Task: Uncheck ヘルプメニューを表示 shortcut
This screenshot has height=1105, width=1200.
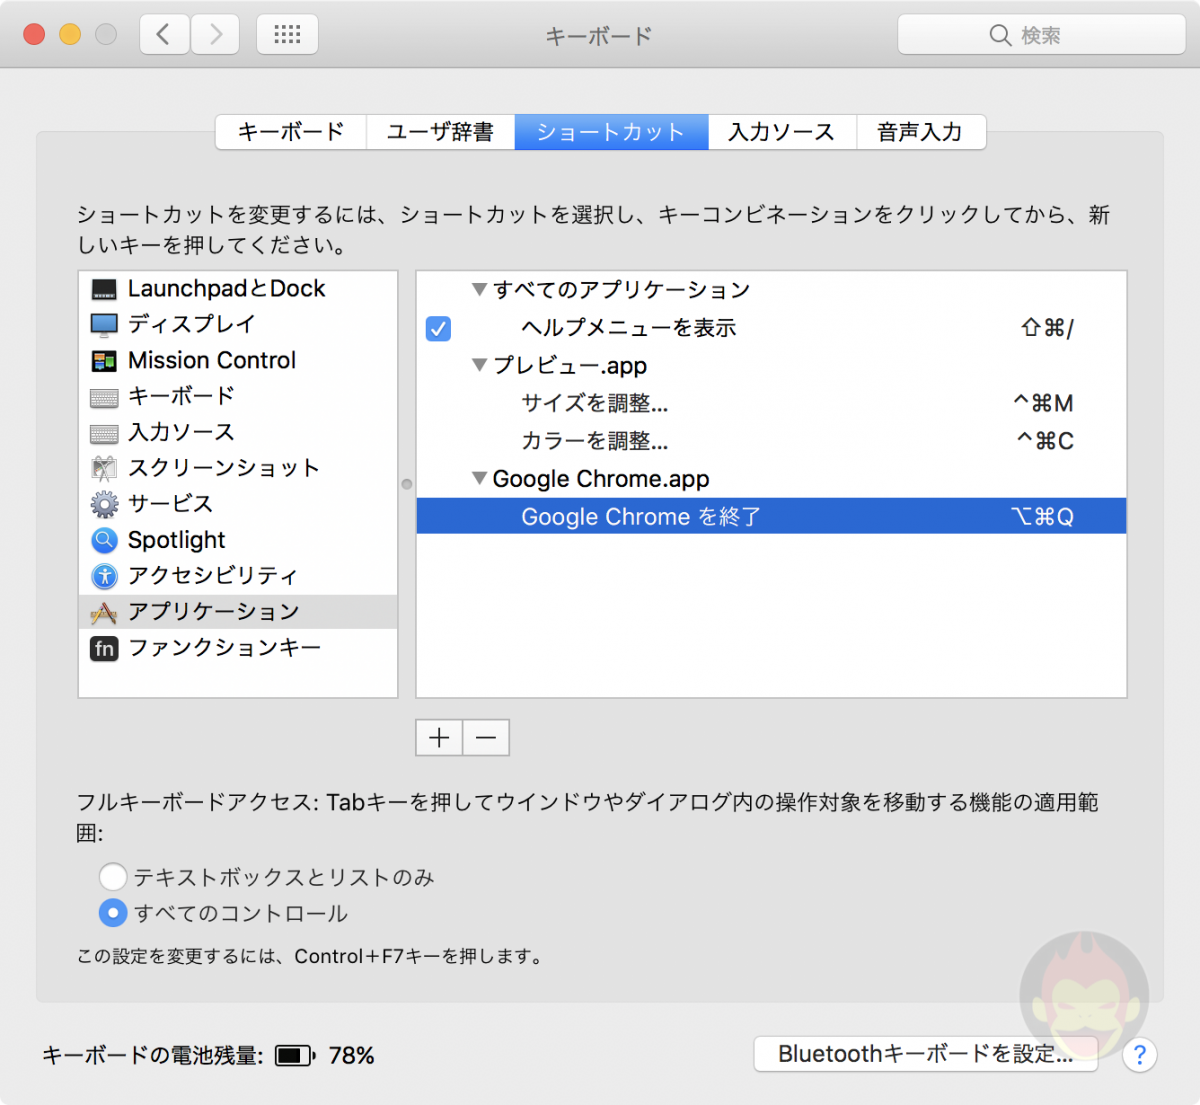Action: pyautogui.click(x=437, y=328)
